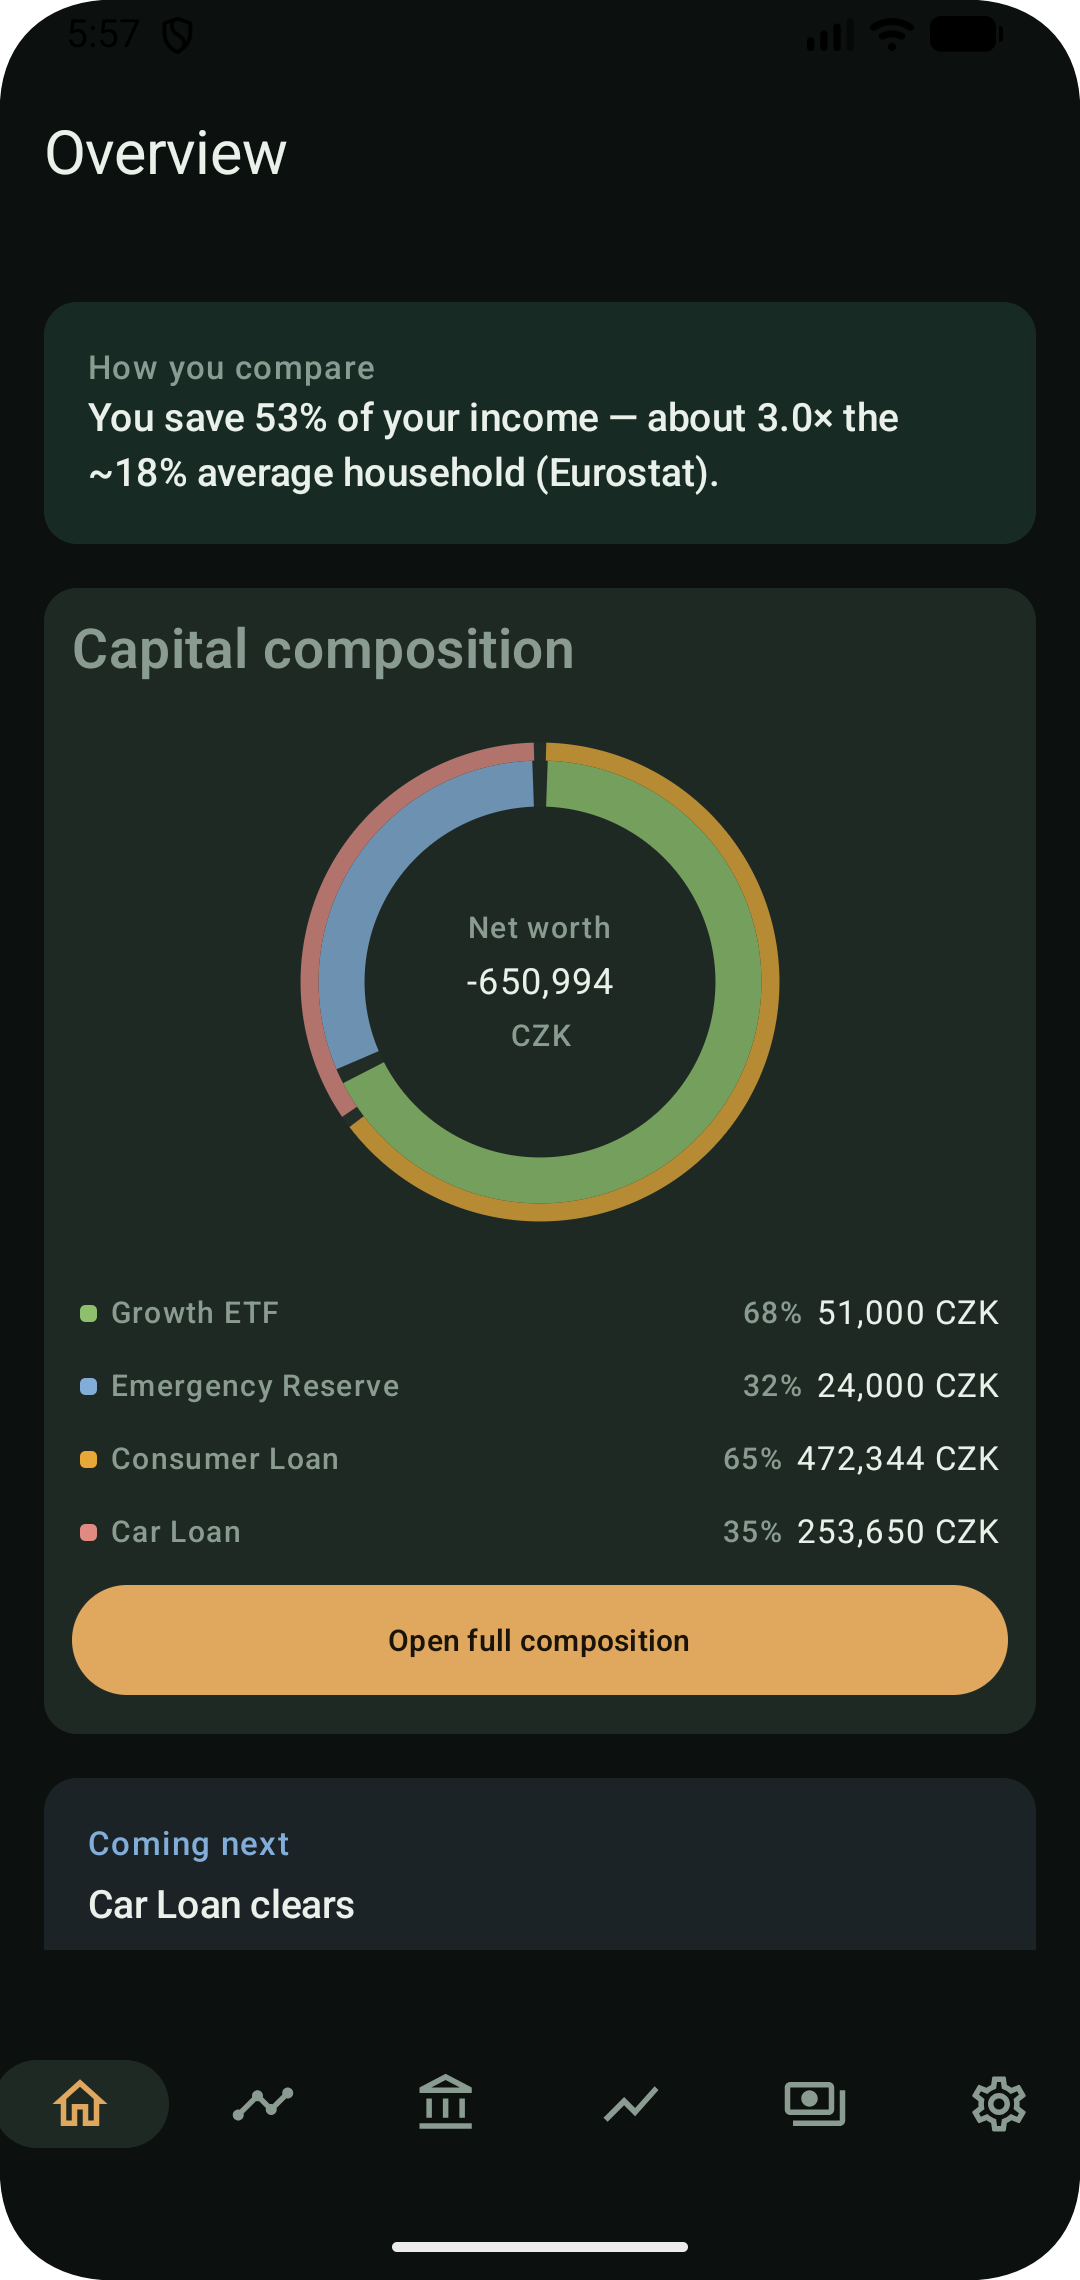The height and width of the screenshot is (2280, 1080).
Task: Open the cash payments icon
Action: [815, 2104]
